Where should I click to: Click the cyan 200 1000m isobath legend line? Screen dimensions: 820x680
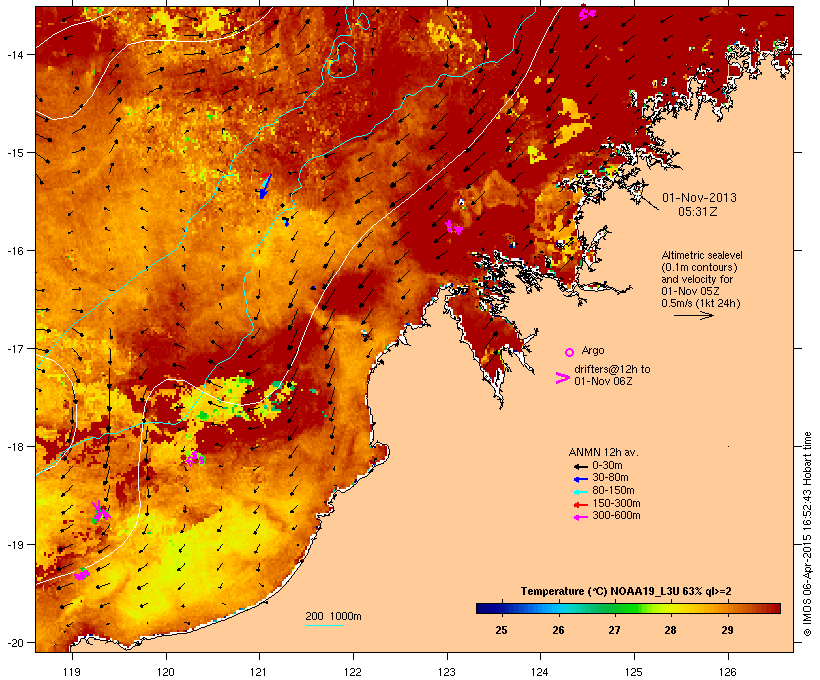(x=325, y=625)
